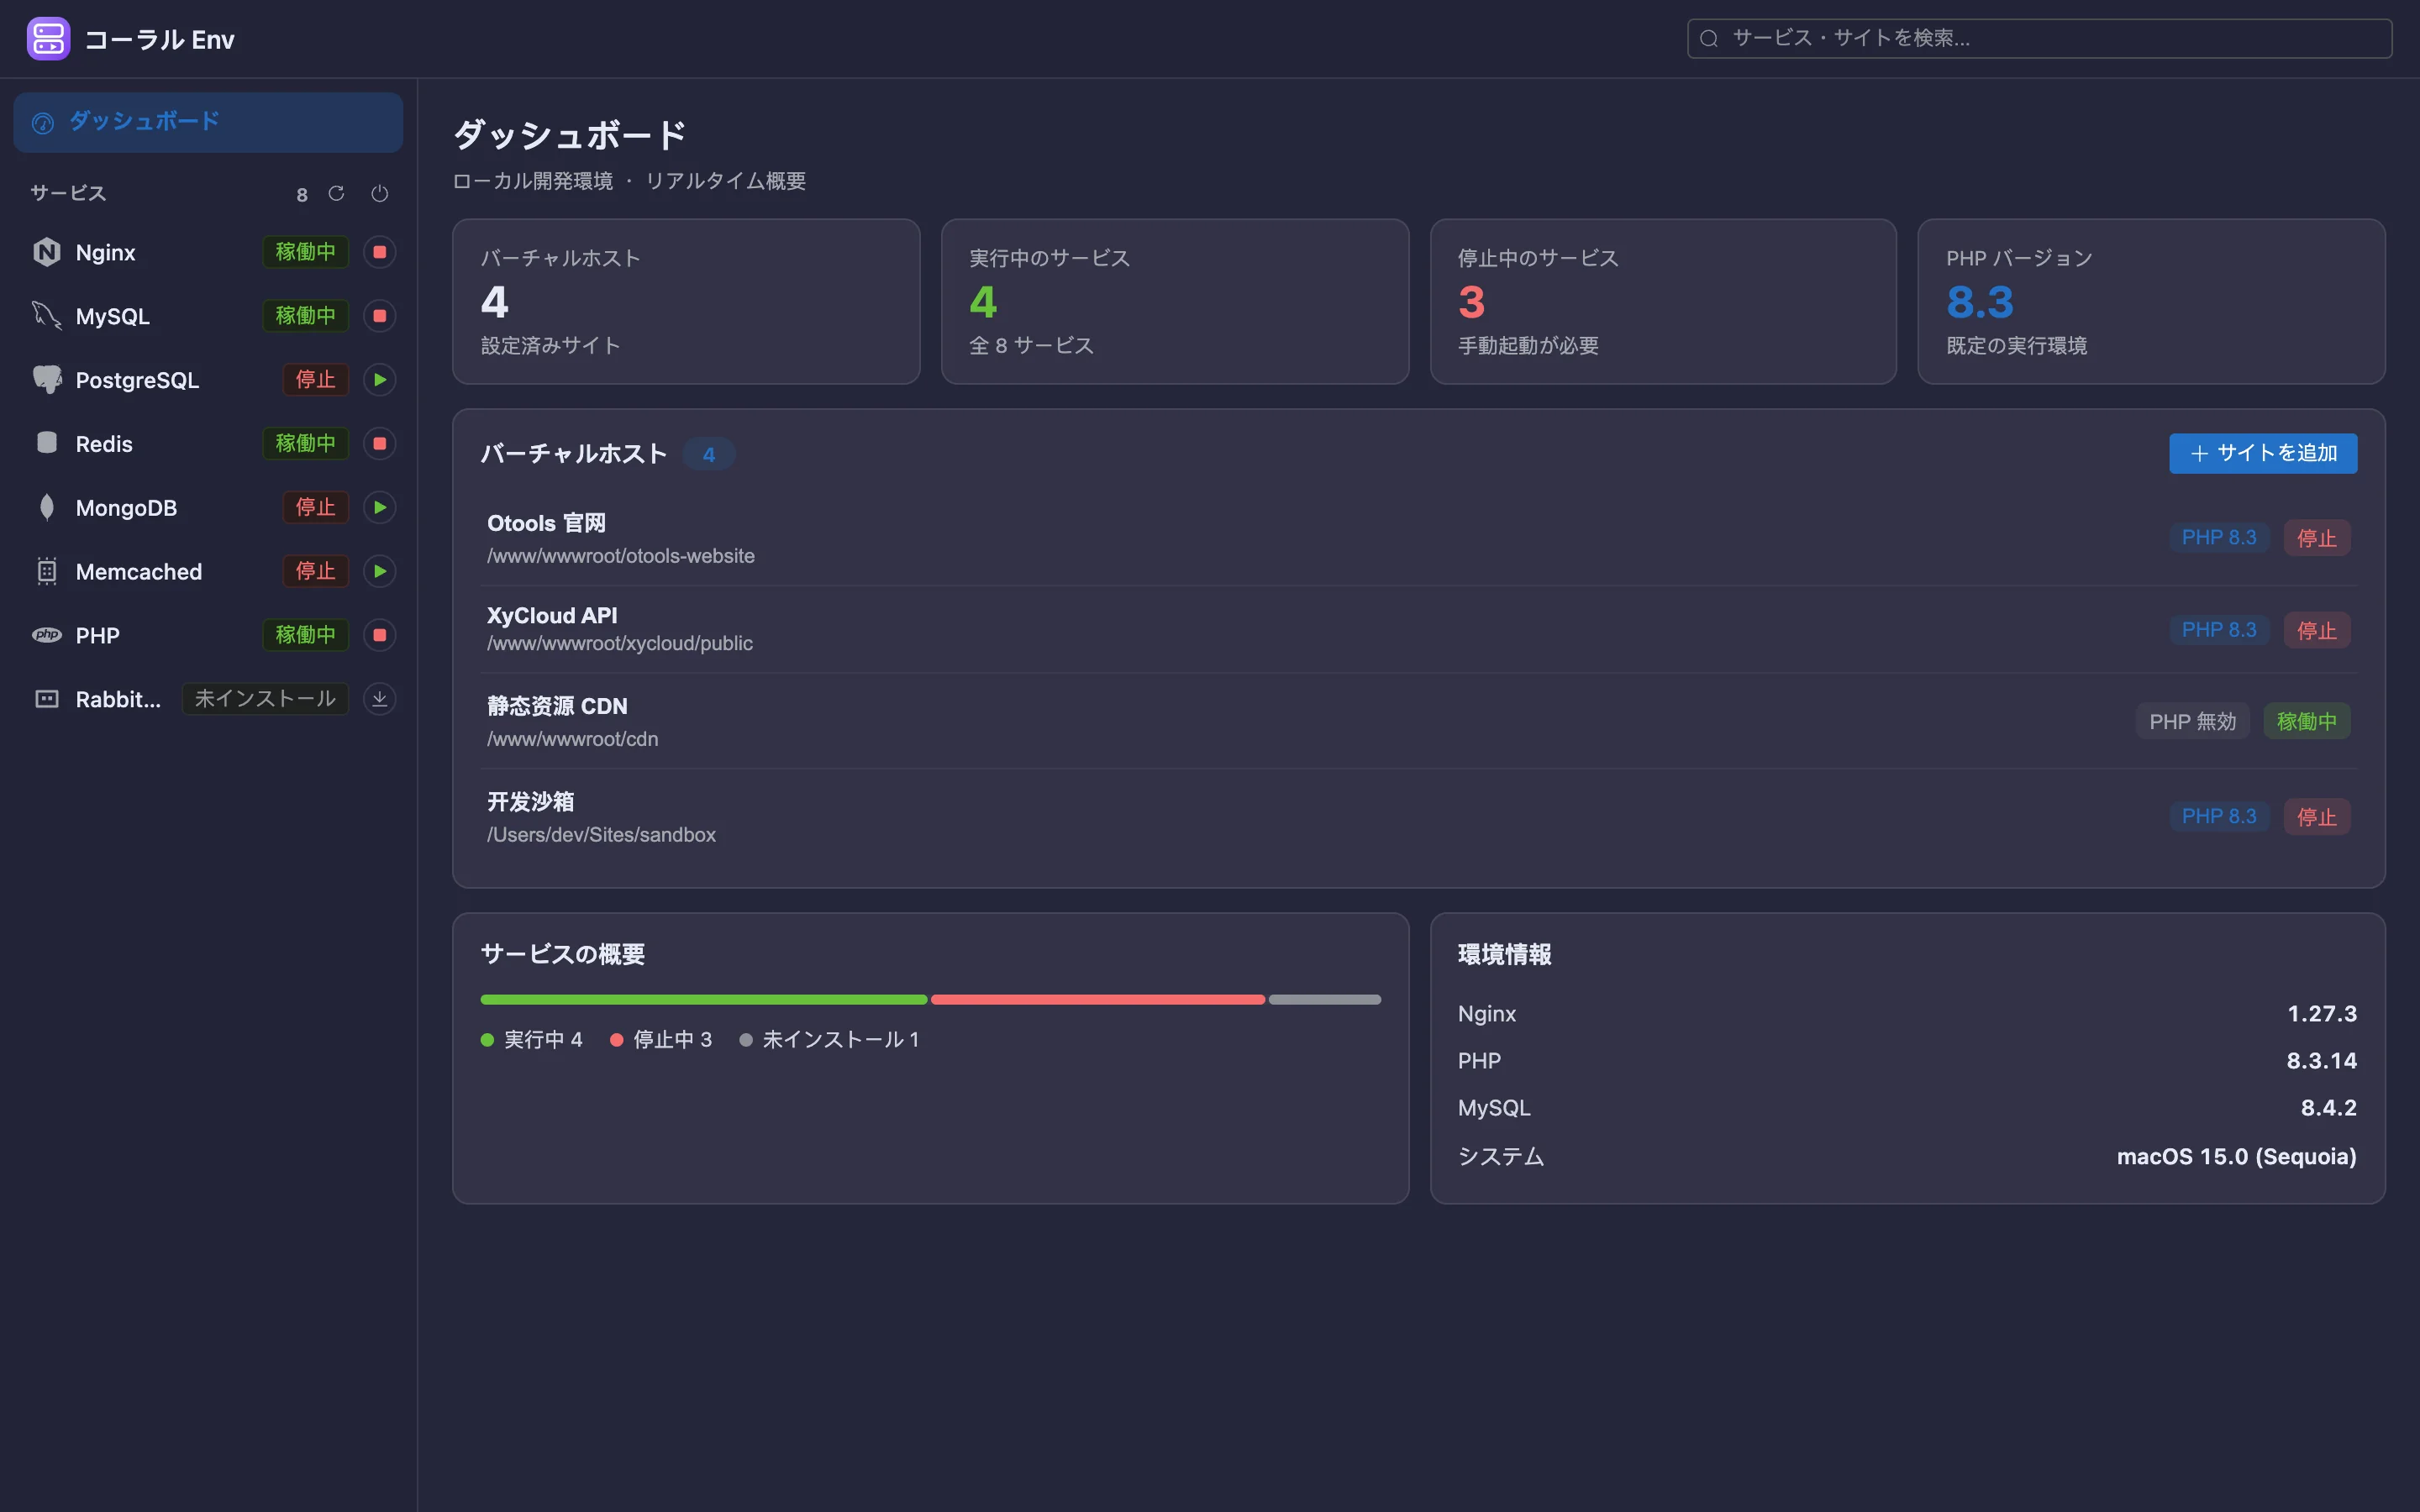Start the MongoDB service
The height and width of the screenshot is (1512, 2420).
pyautogui.click(x=380, y=508)
